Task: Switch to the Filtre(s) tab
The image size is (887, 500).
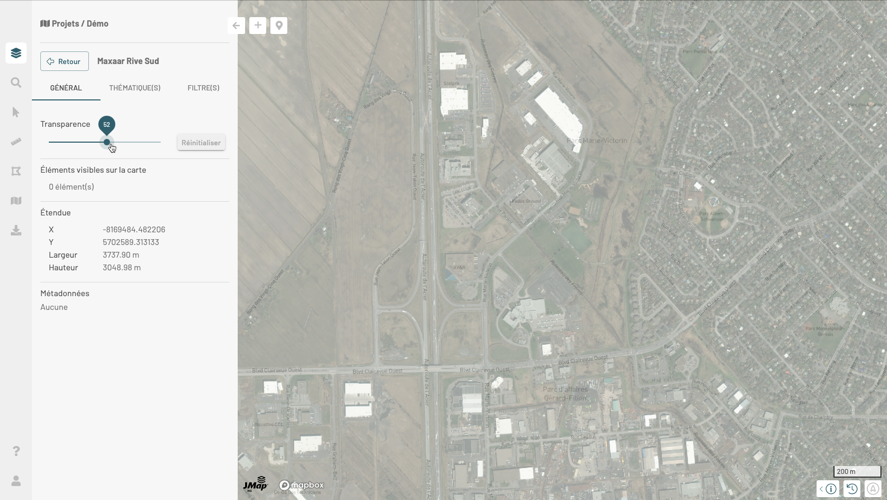Action: tap(203, 88)
